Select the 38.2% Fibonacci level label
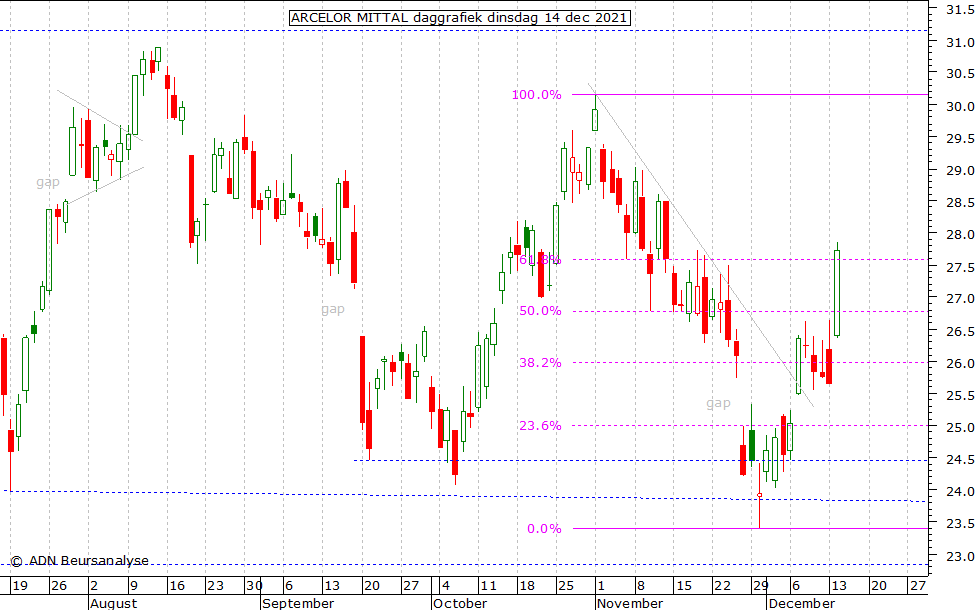This screenshot has width=979, height=610. coord(540,363)
